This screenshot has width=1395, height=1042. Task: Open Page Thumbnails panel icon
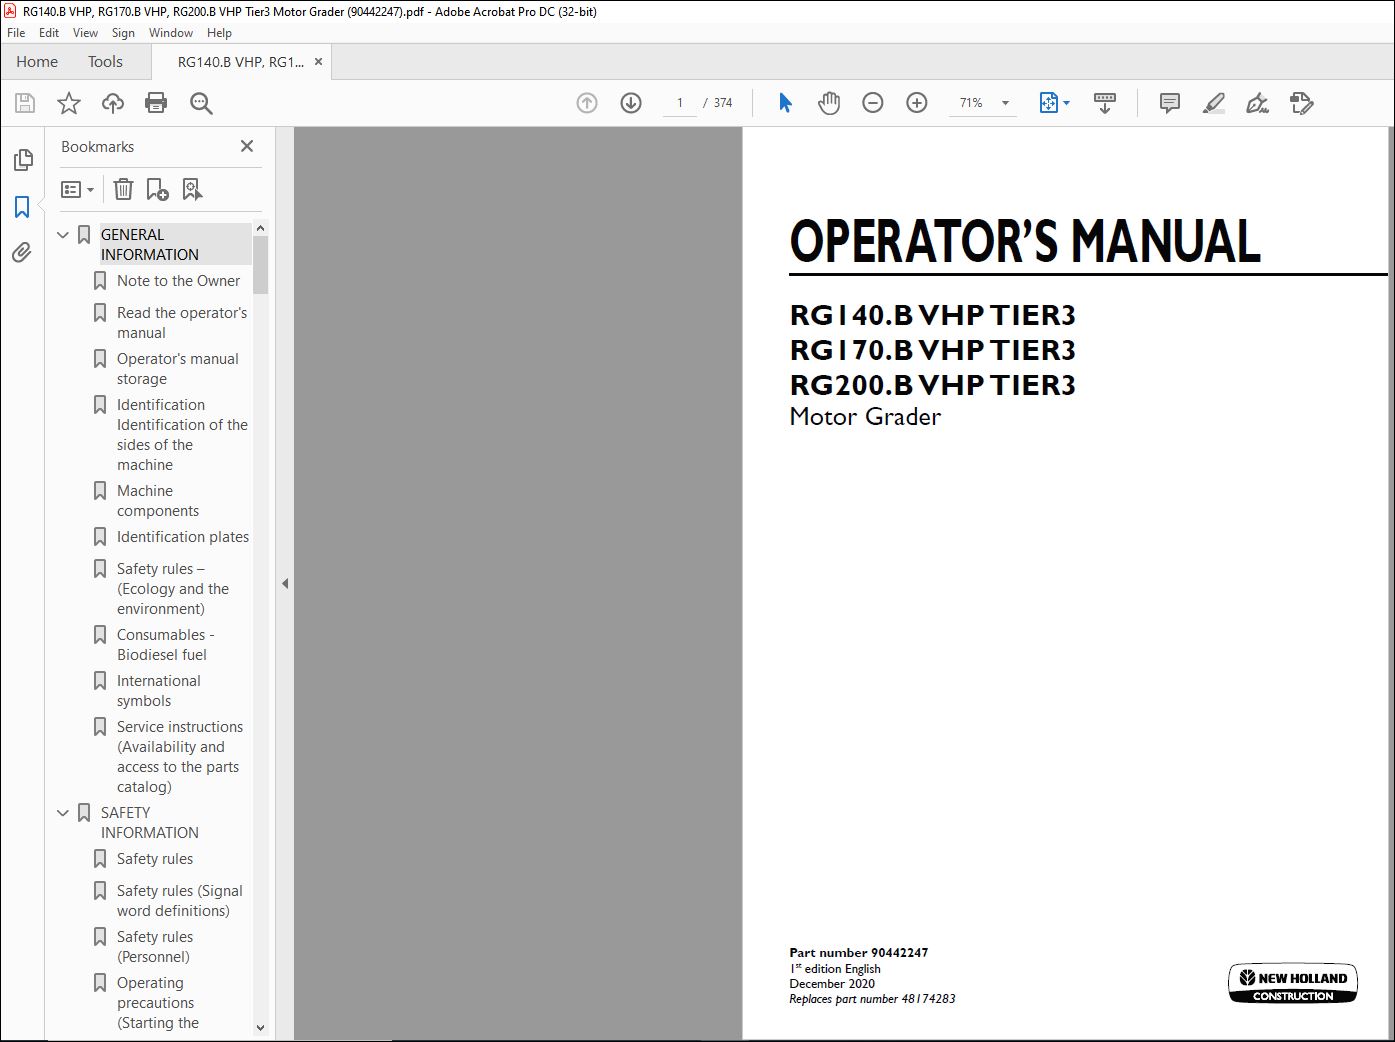click(22, 160)
